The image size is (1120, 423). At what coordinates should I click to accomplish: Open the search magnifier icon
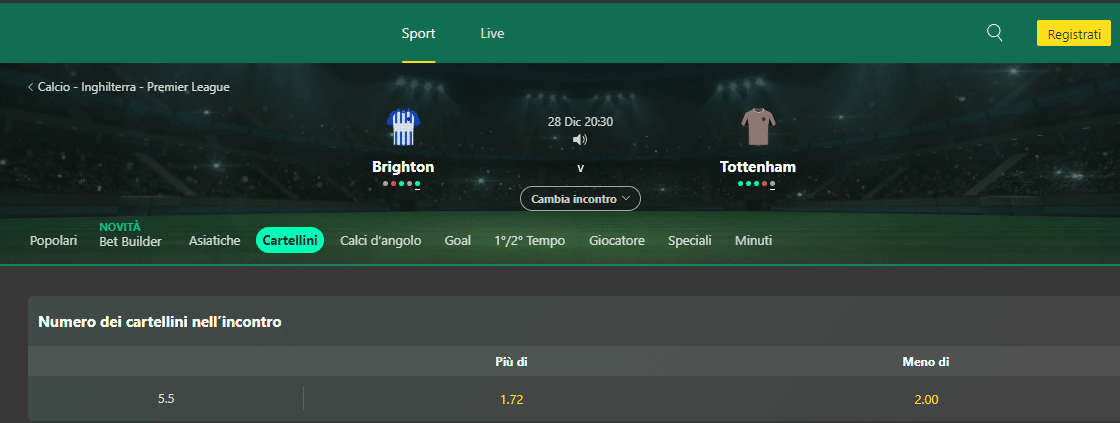coord(994,33)
